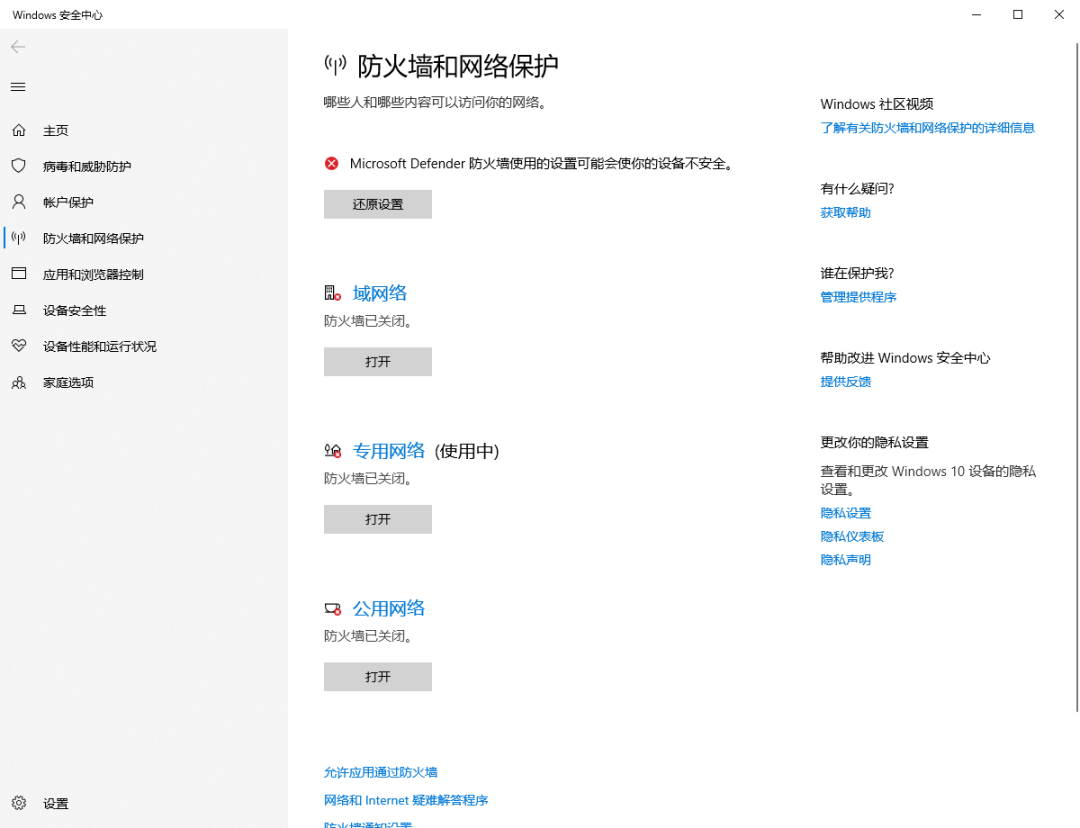Image resolution: width=1080 pixels, height=828 pixels.
Task: Click the Windows 社区视频 heading
Action: pos(876,104)
